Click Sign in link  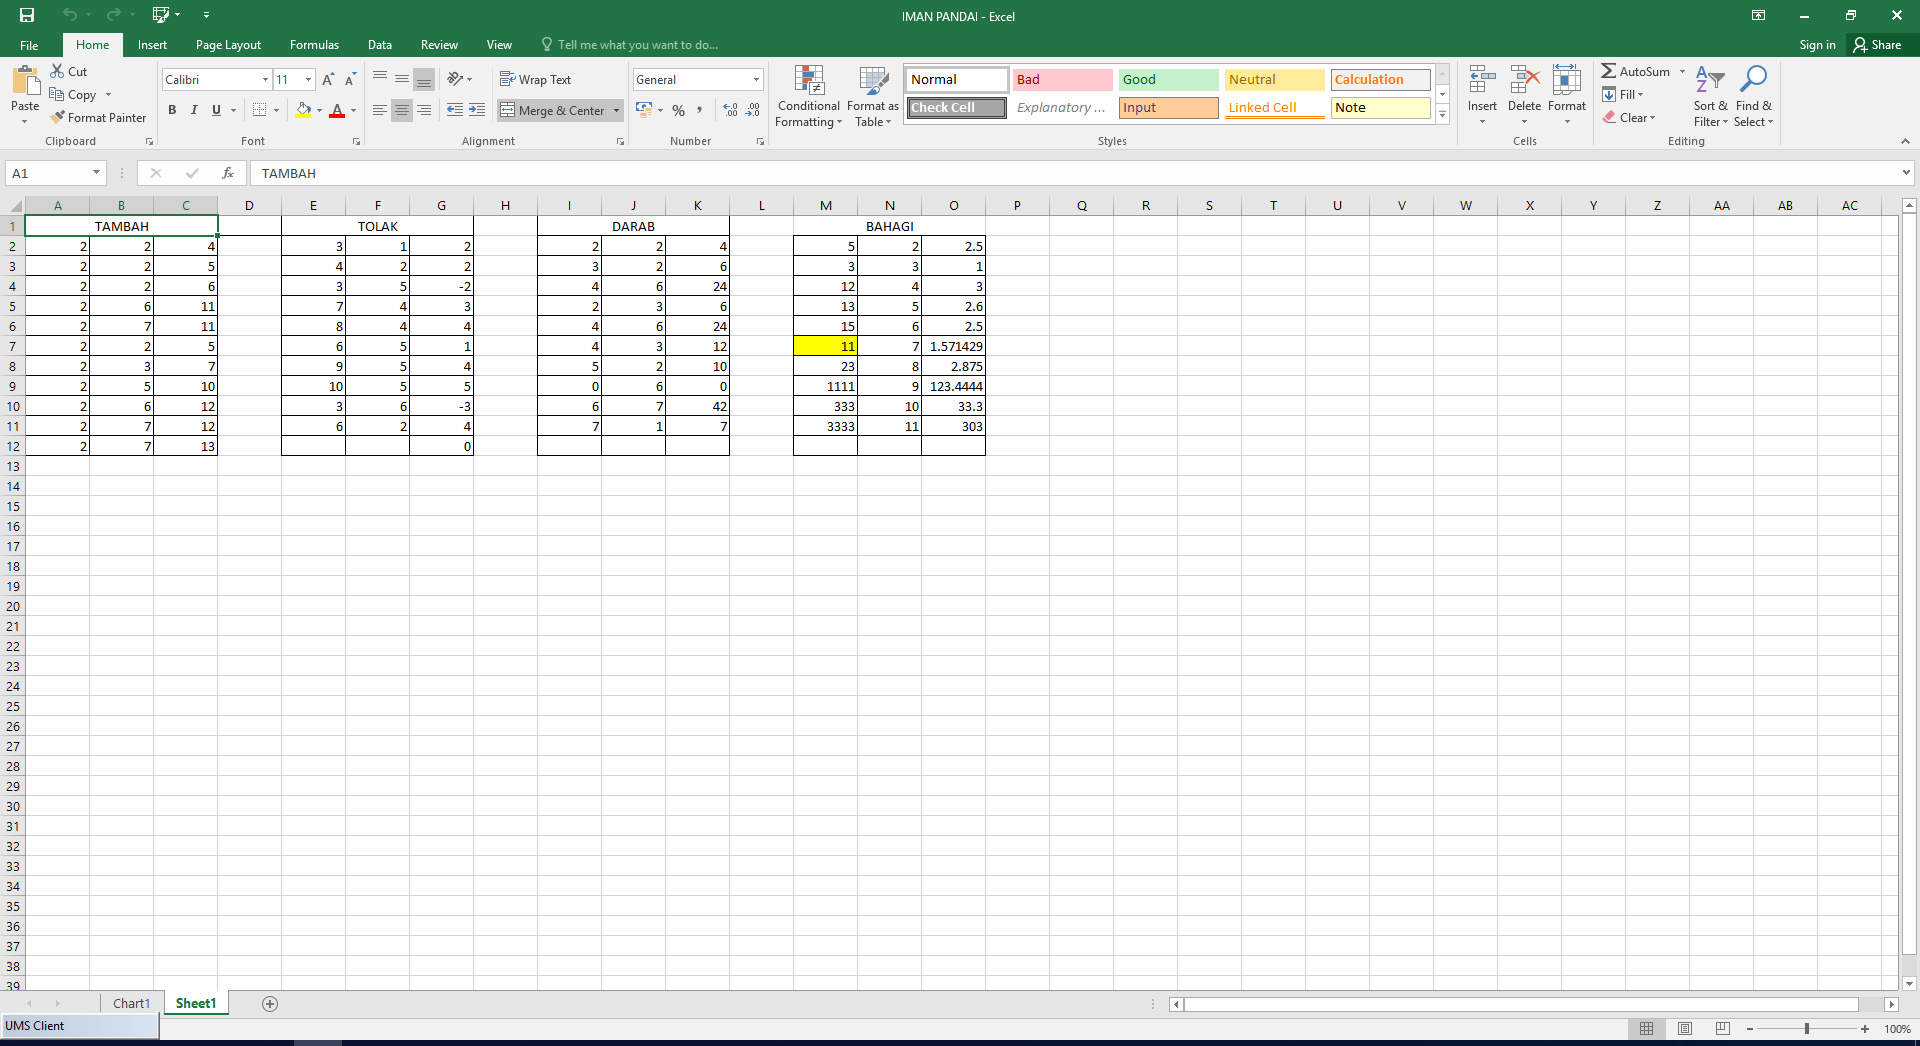point(1817,45)
